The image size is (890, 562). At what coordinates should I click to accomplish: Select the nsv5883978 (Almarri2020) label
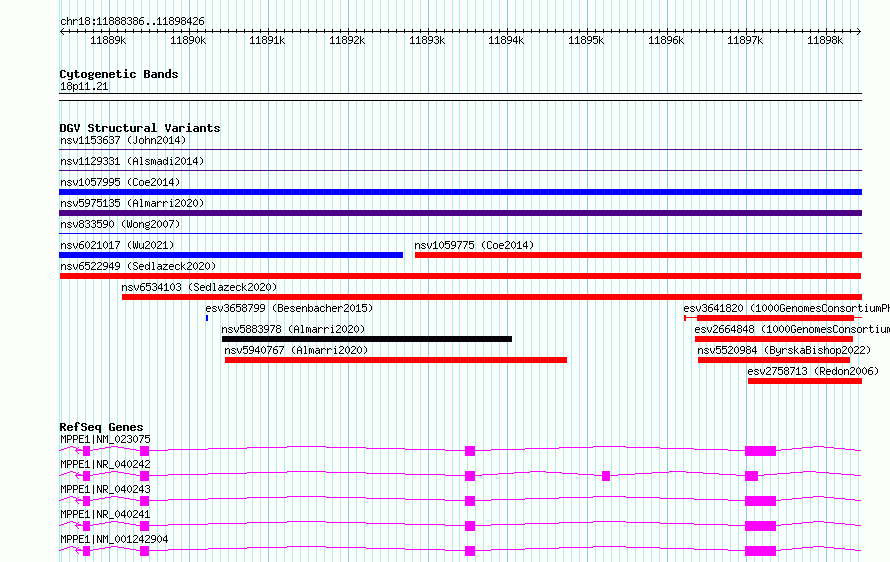point(293,329)
